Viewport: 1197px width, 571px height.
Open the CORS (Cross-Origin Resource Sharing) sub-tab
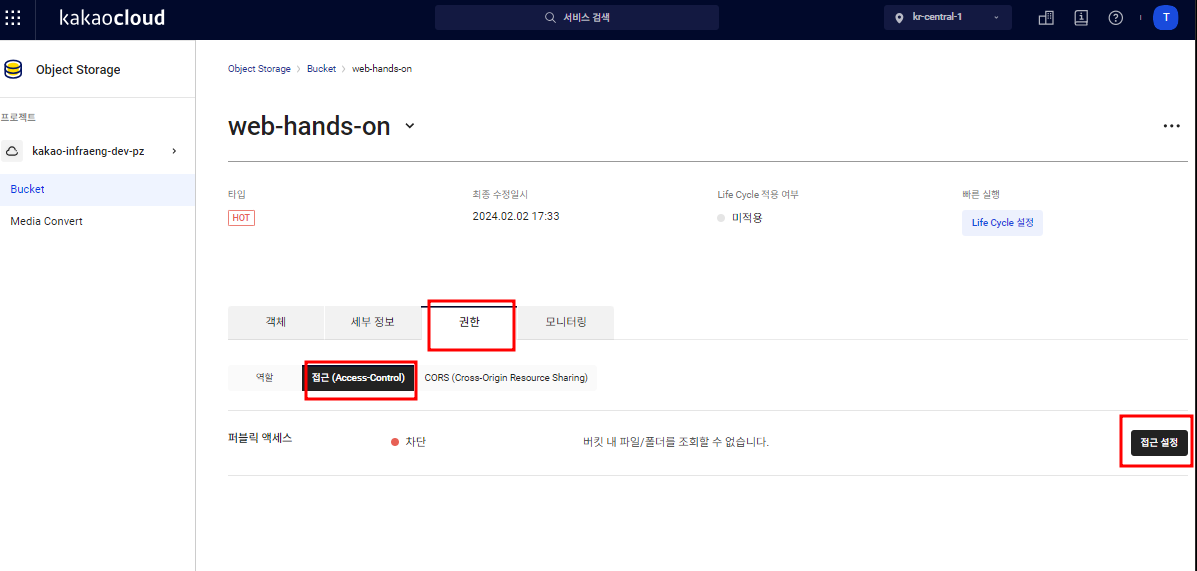[506, 377]
